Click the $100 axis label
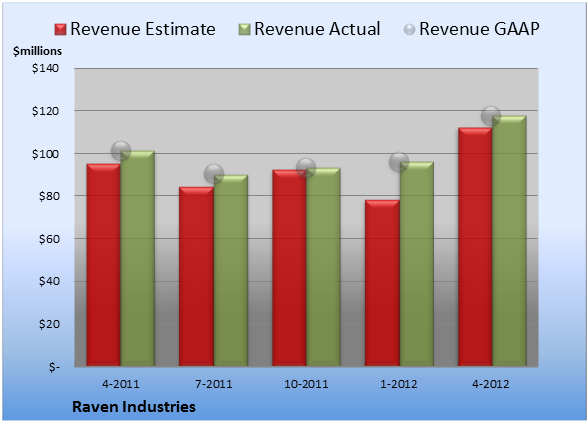 point(45,154)
